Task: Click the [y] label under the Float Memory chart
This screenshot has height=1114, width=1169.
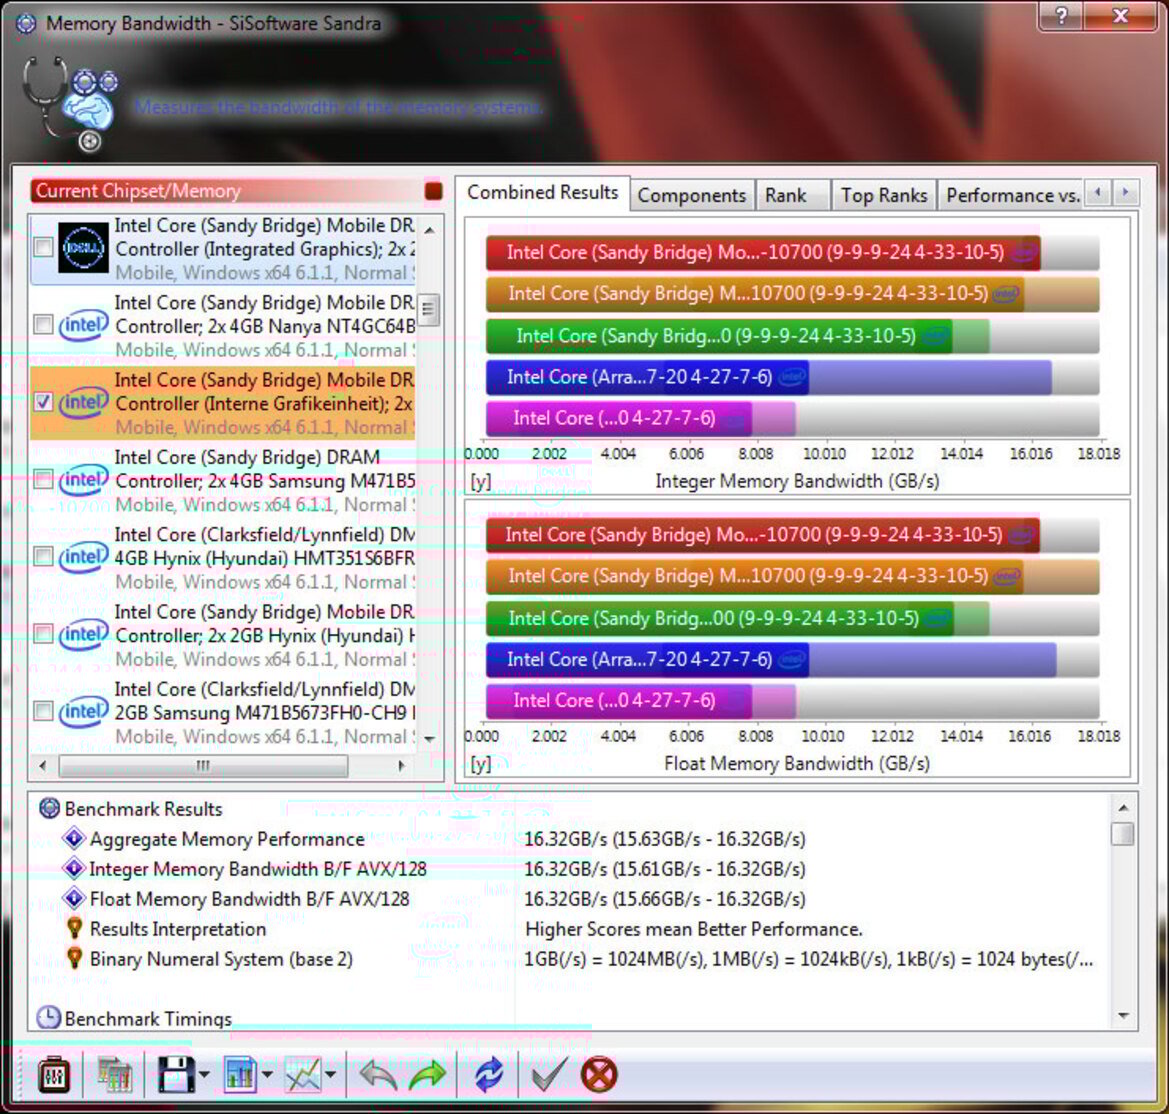Action: (x=481, y=764)
